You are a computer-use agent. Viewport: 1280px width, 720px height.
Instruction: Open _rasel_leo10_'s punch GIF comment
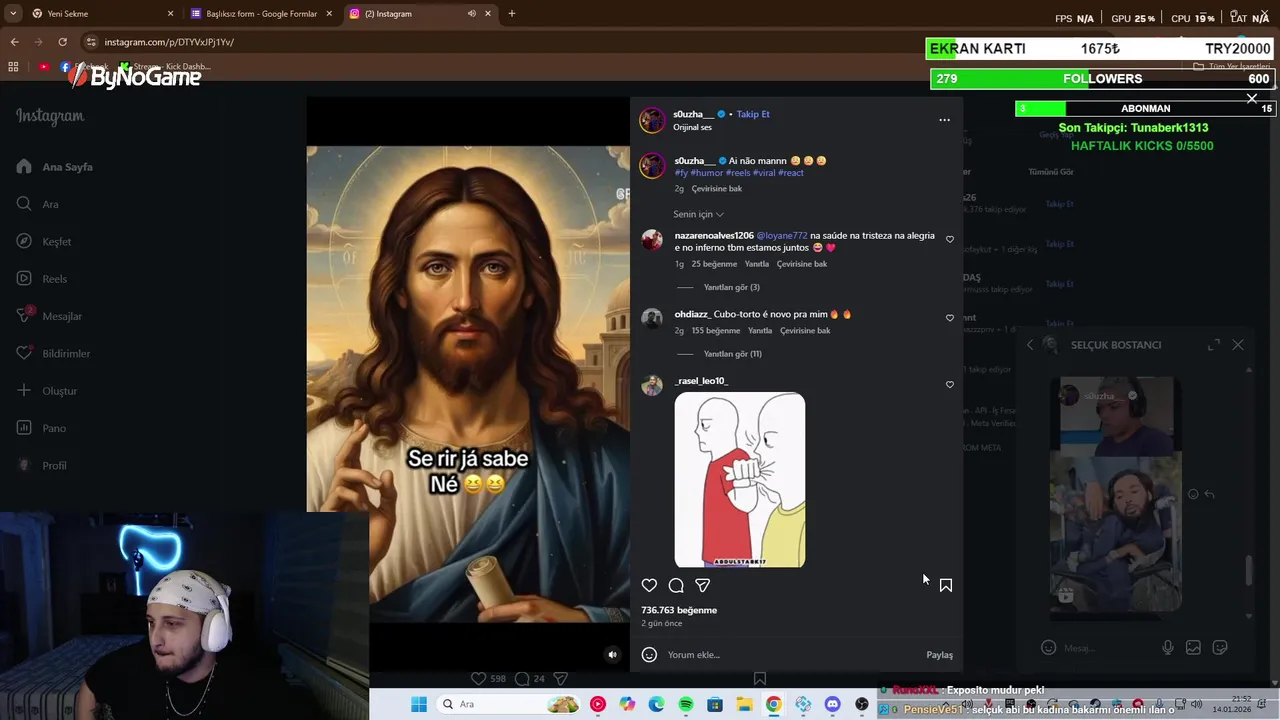(x=740, y=480)
